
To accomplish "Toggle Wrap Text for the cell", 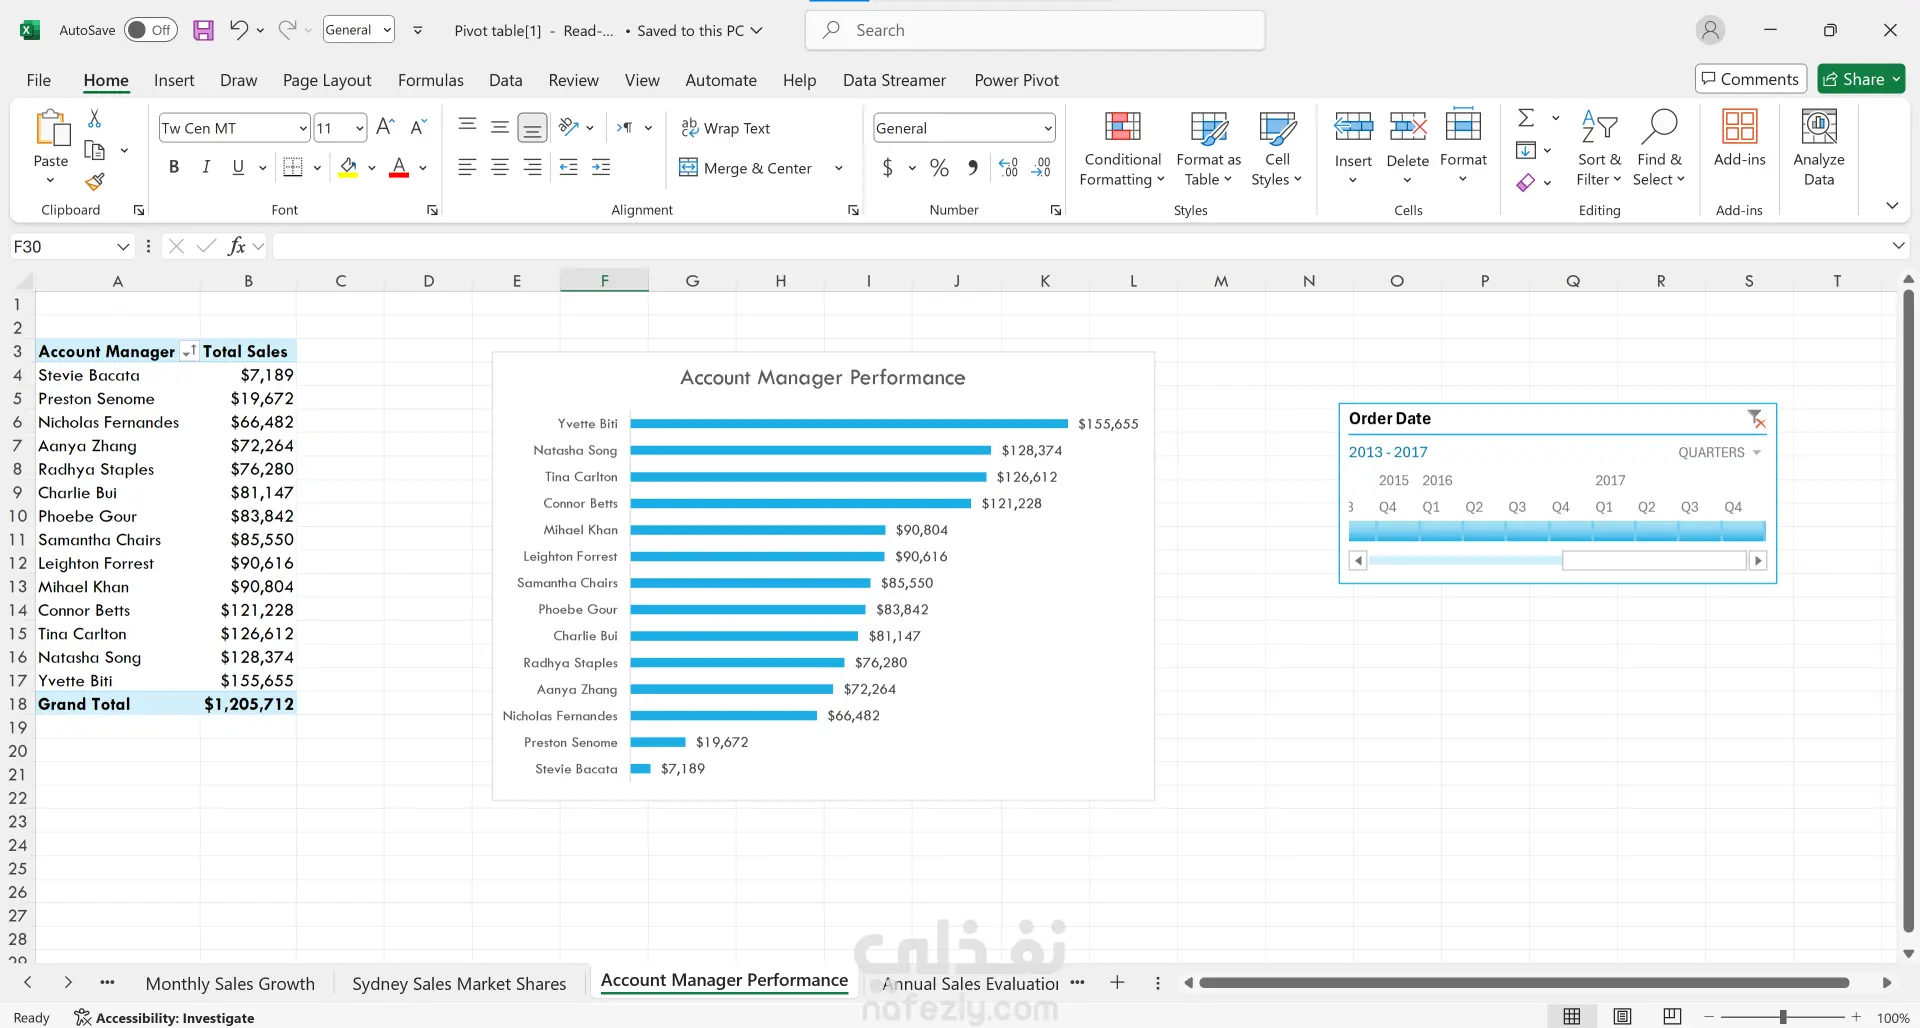I will pyautogui.click(x=726, y=128).
